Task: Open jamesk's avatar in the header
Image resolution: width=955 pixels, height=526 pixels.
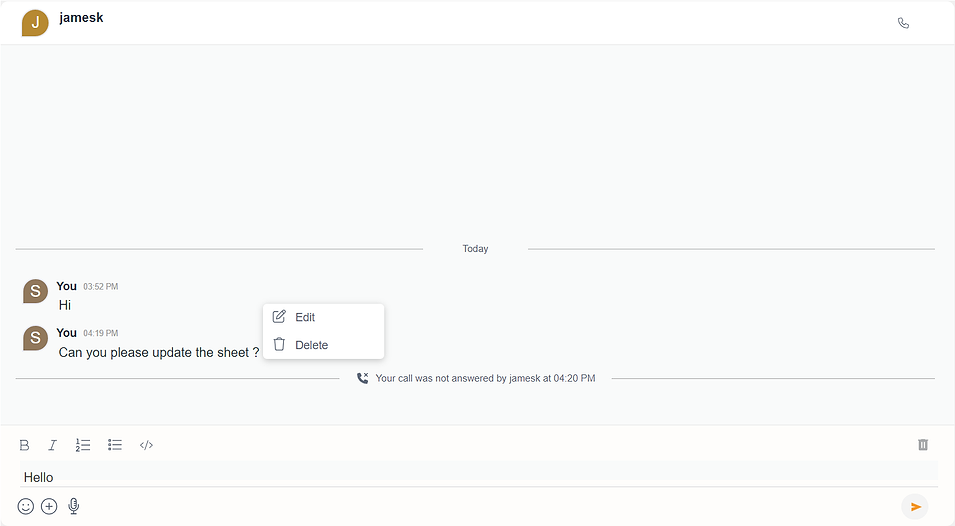Action: pos(35,23)
